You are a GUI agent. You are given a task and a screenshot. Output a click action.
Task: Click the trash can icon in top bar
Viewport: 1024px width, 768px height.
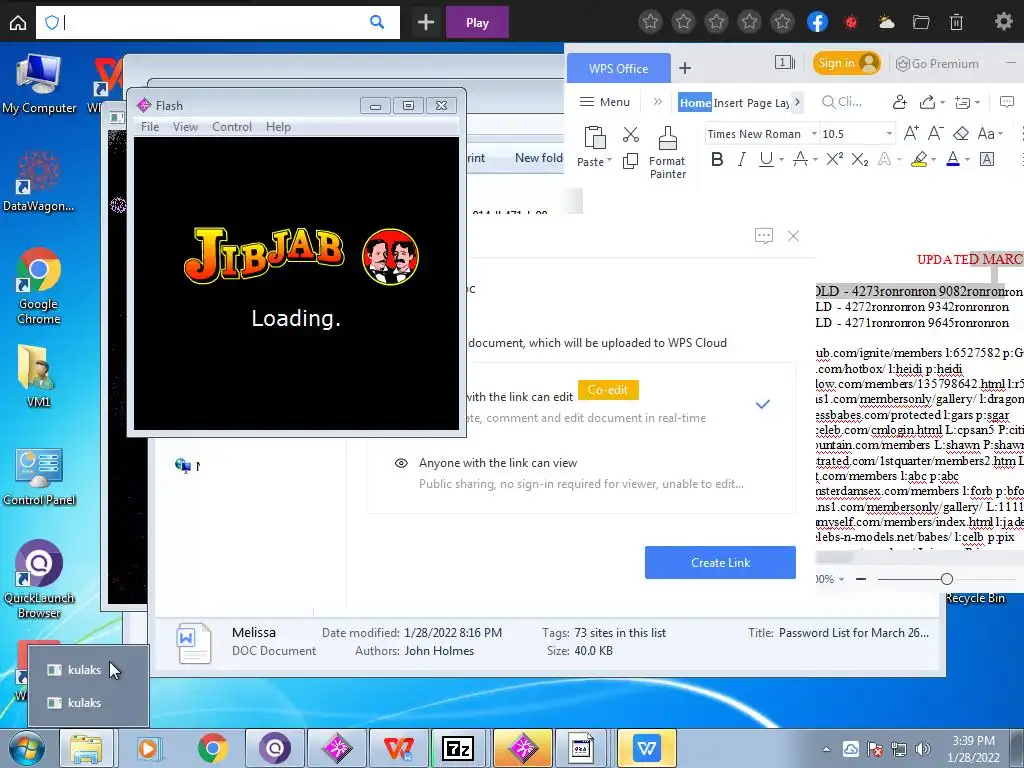(956, 22)
